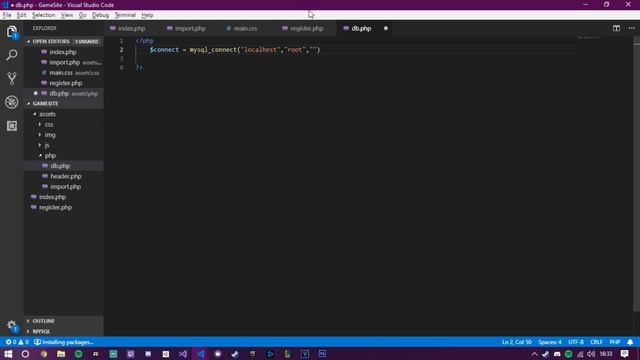Collapse the assets folder
The width and height of the screenshot is (640, 360).
64,114
